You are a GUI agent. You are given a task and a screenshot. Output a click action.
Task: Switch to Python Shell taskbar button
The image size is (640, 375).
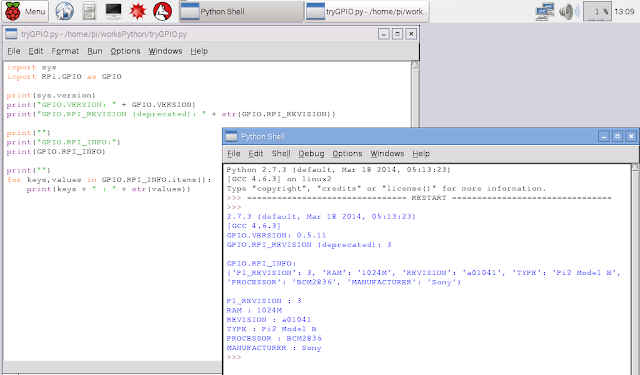point(242,12)
